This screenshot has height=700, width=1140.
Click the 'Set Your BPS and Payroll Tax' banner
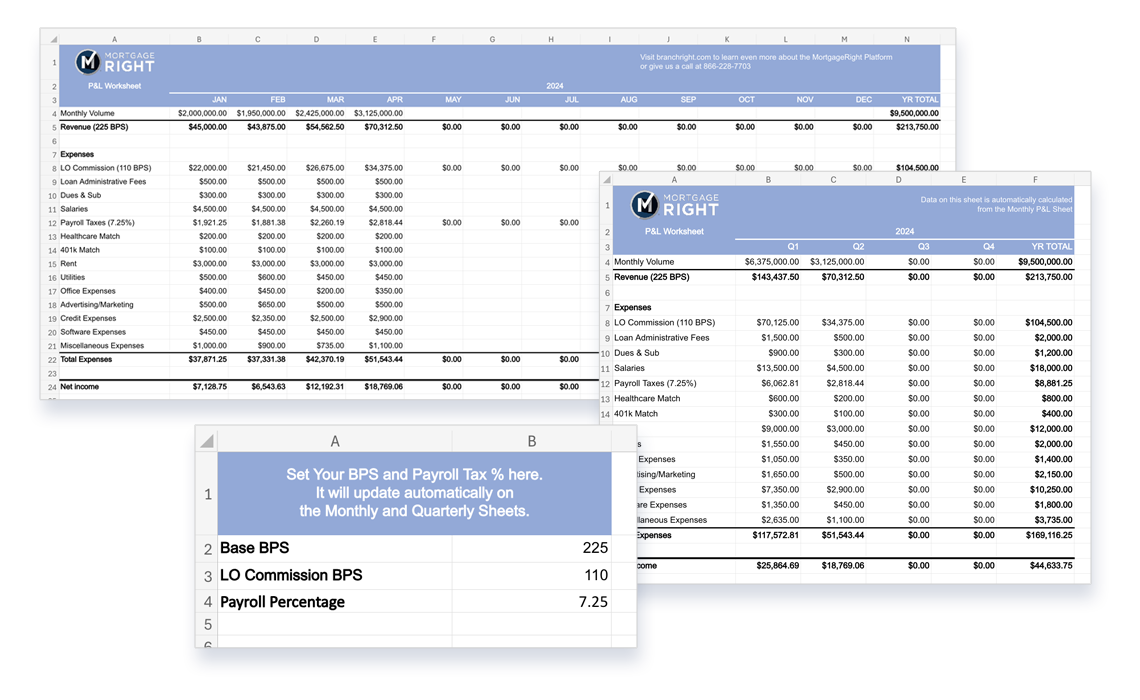coord(414,493)
